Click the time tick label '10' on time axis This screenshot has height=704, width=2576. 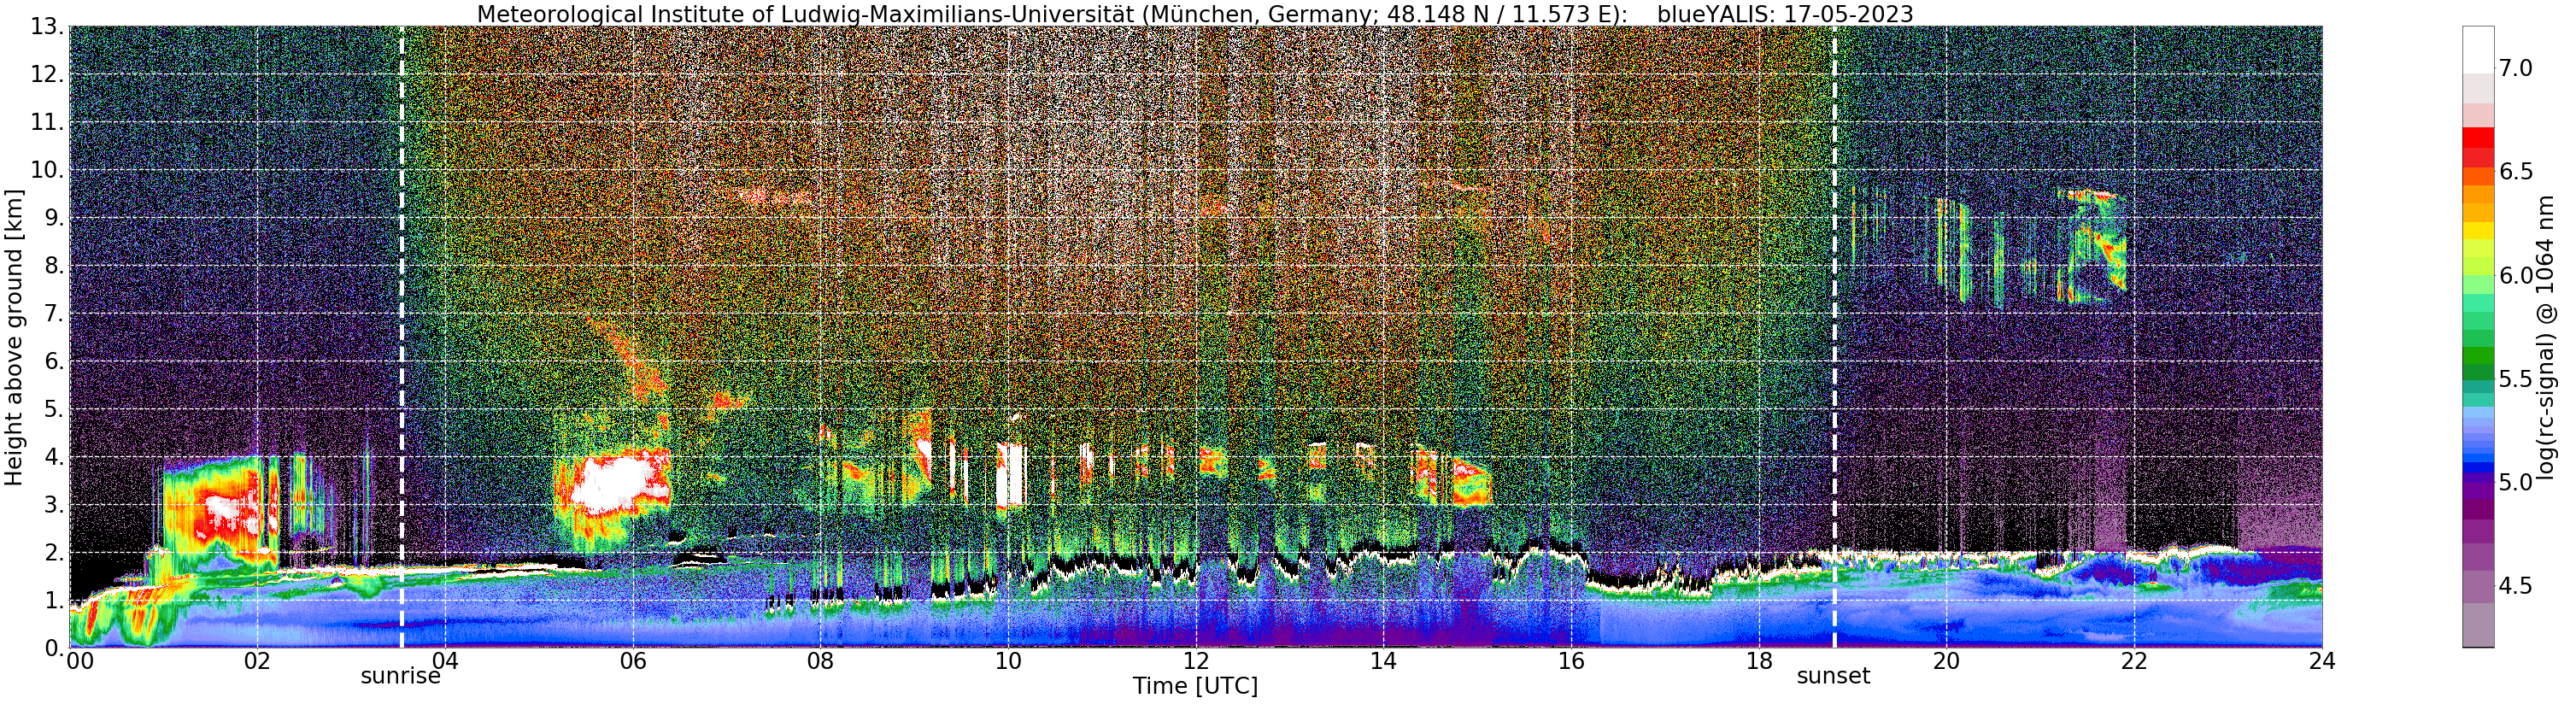pos(1008,661)
